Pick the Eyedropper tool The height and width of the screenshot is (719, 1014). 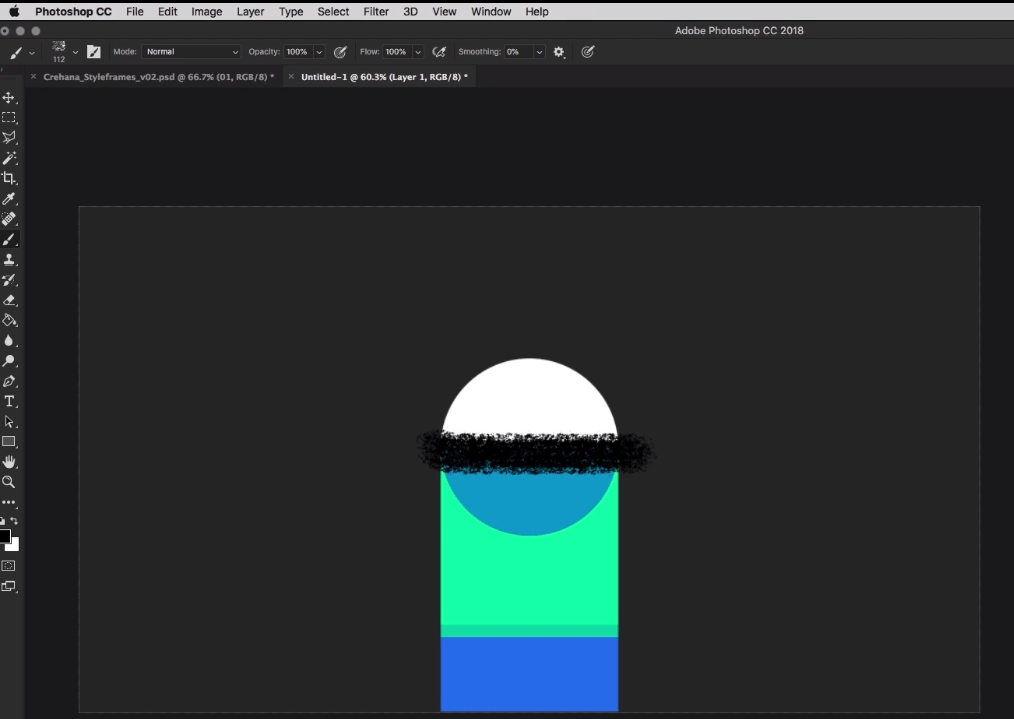10,198
